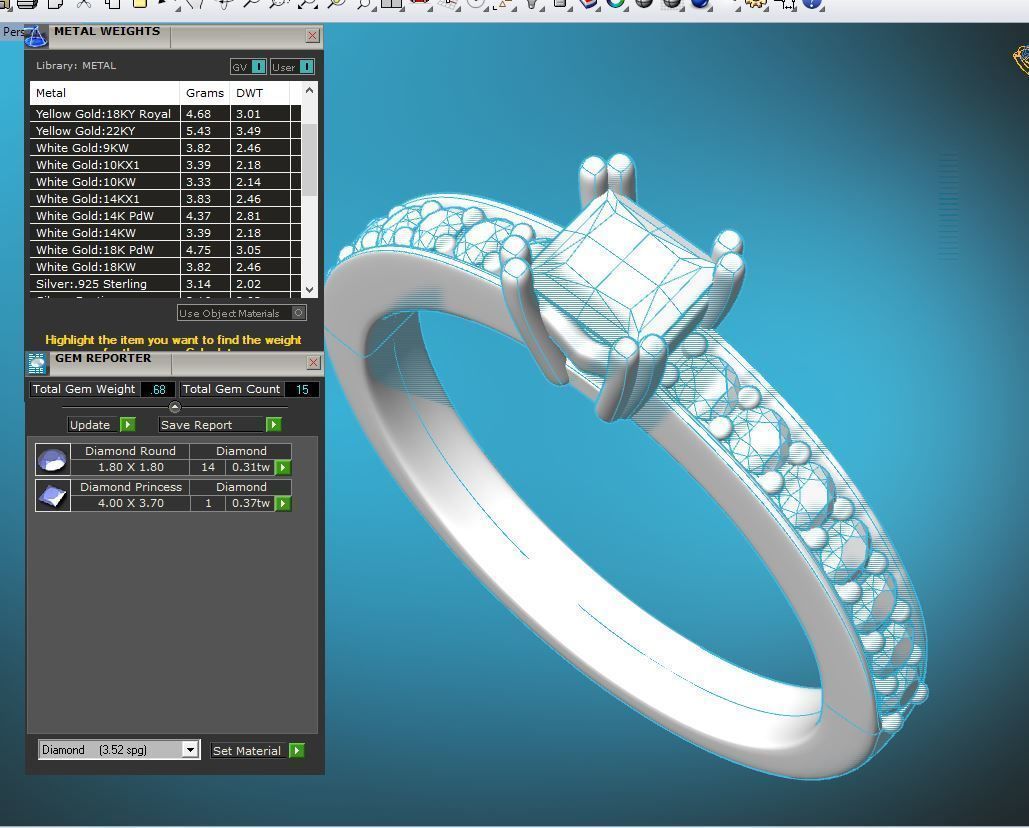Select the White Gold:18K PdW row
1029x828 pixels.
coord(165,250)
